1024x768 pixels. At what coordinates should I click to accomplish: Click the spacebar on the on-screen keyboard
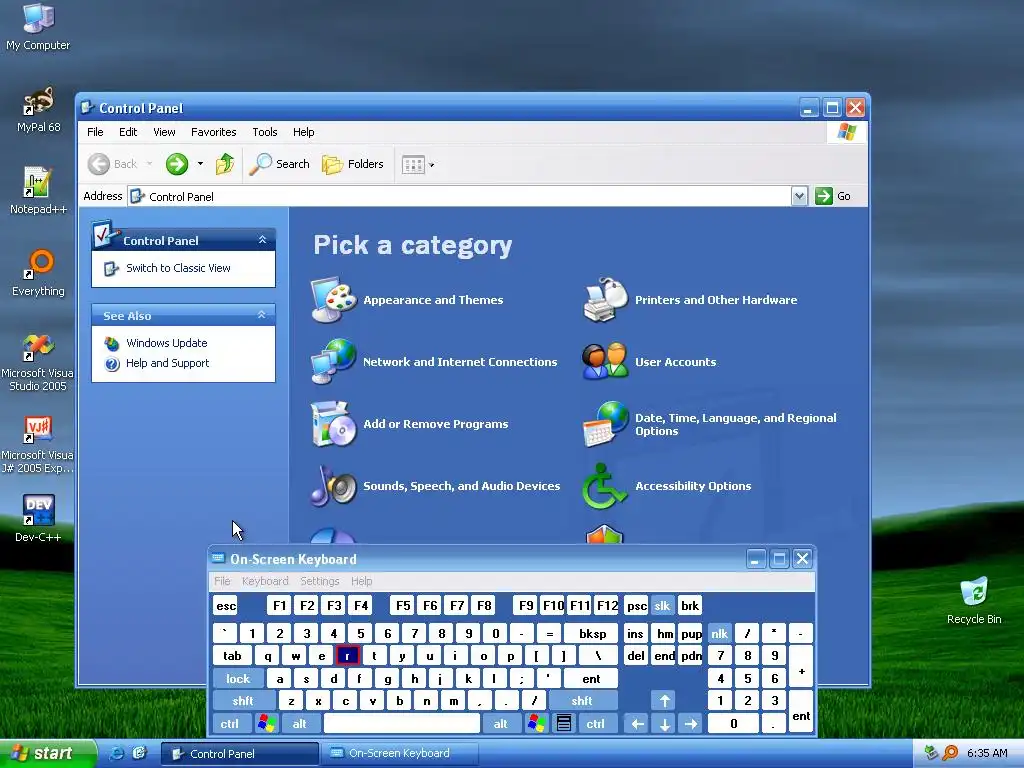click(402, 724)
